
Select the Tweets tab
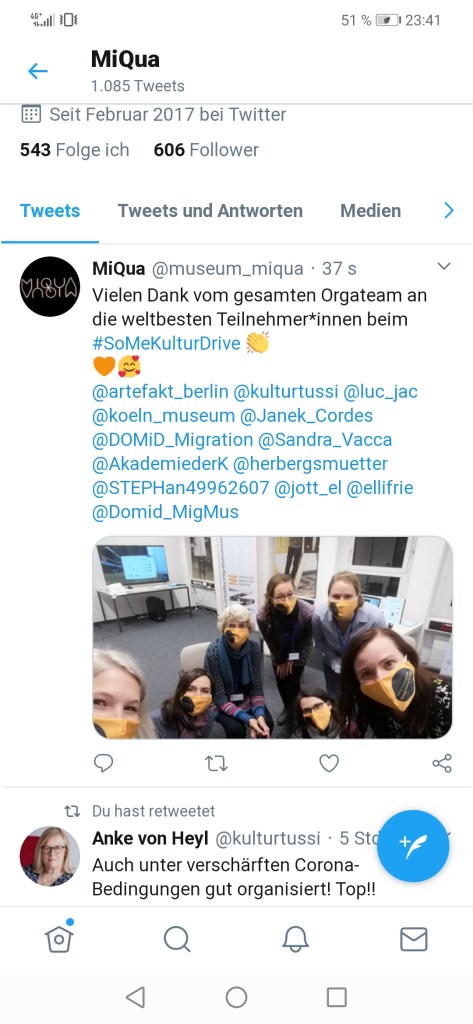50,211
